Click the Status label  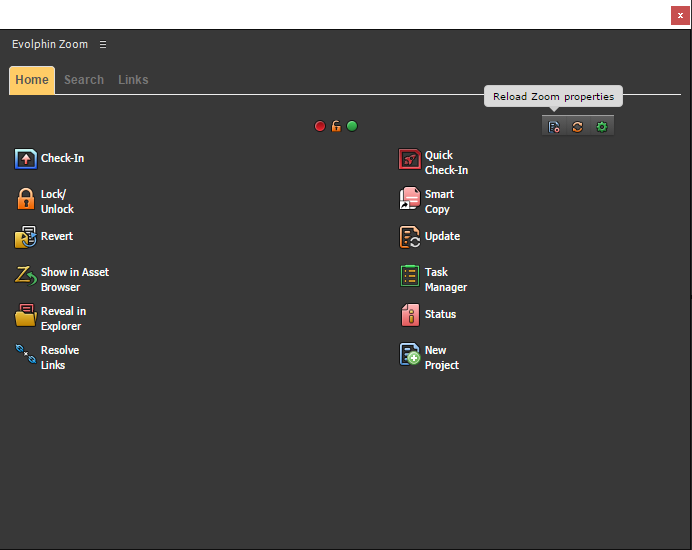[440, 314]
